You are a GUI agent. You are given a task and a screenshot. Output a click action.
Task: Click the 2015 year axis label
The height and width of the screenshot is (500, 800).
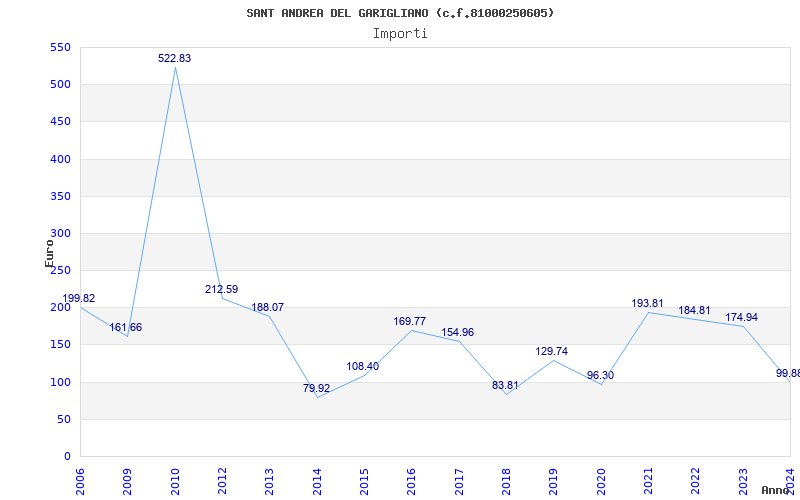[364, 482]
